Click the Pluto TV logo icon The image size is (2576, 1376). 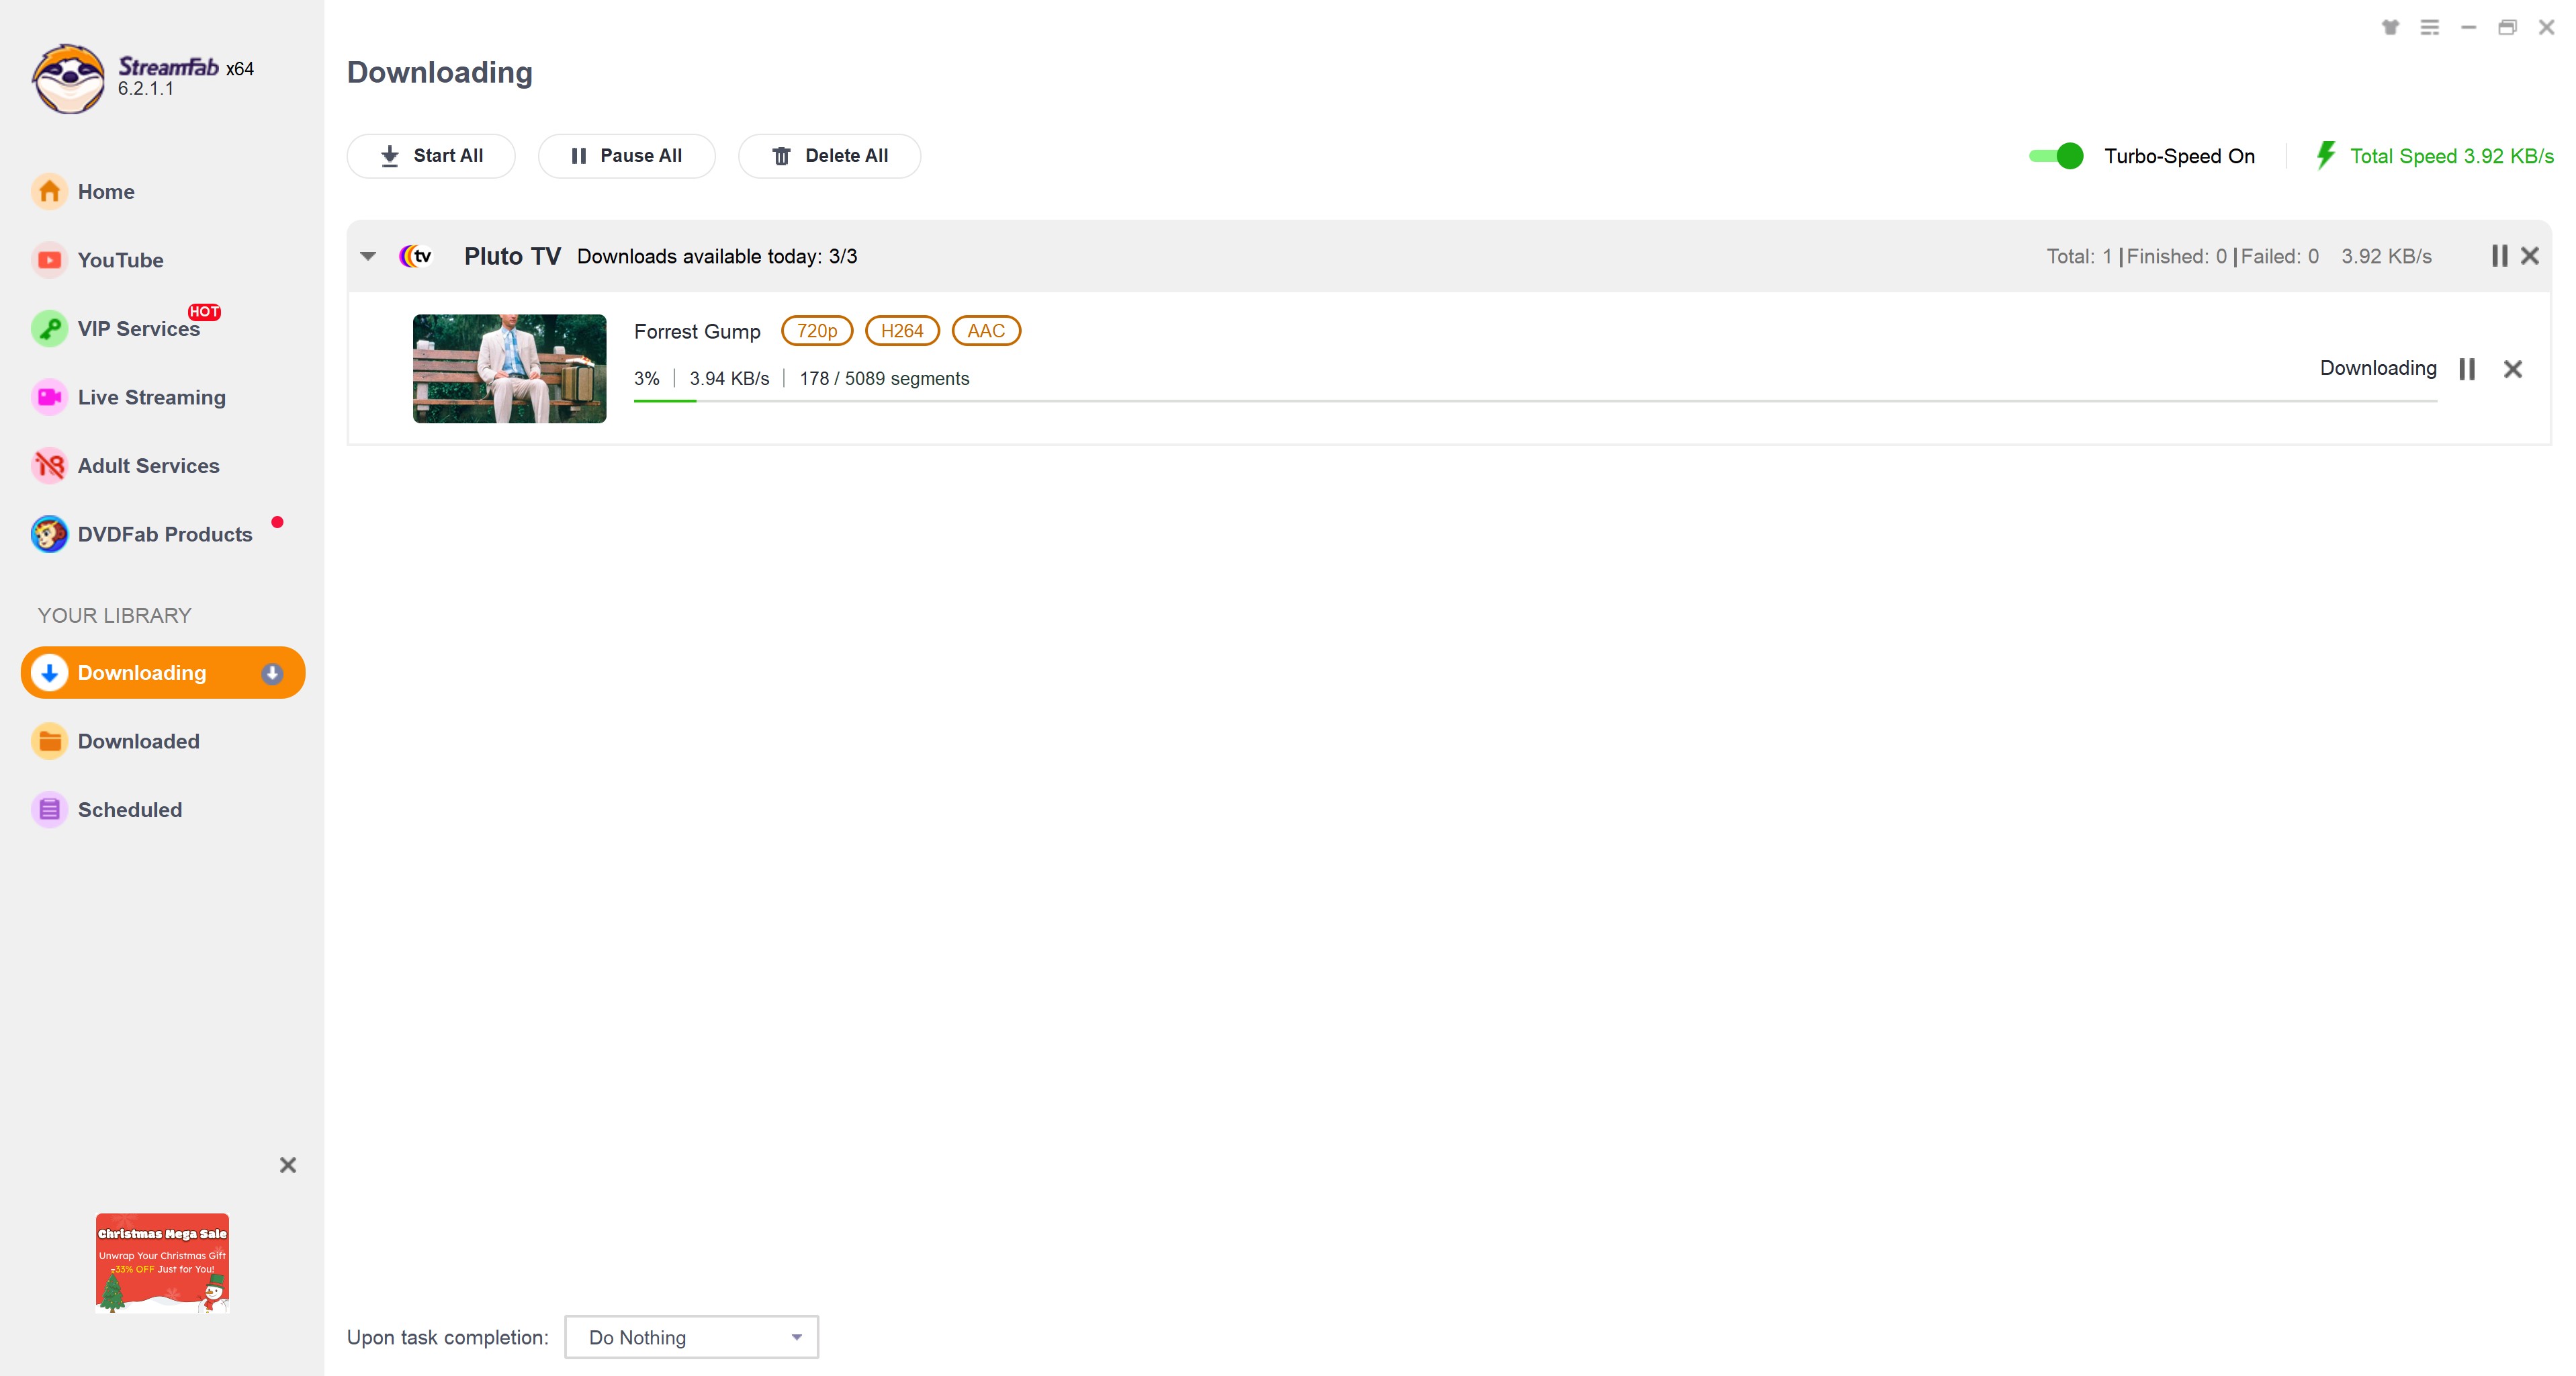[416, 256]
